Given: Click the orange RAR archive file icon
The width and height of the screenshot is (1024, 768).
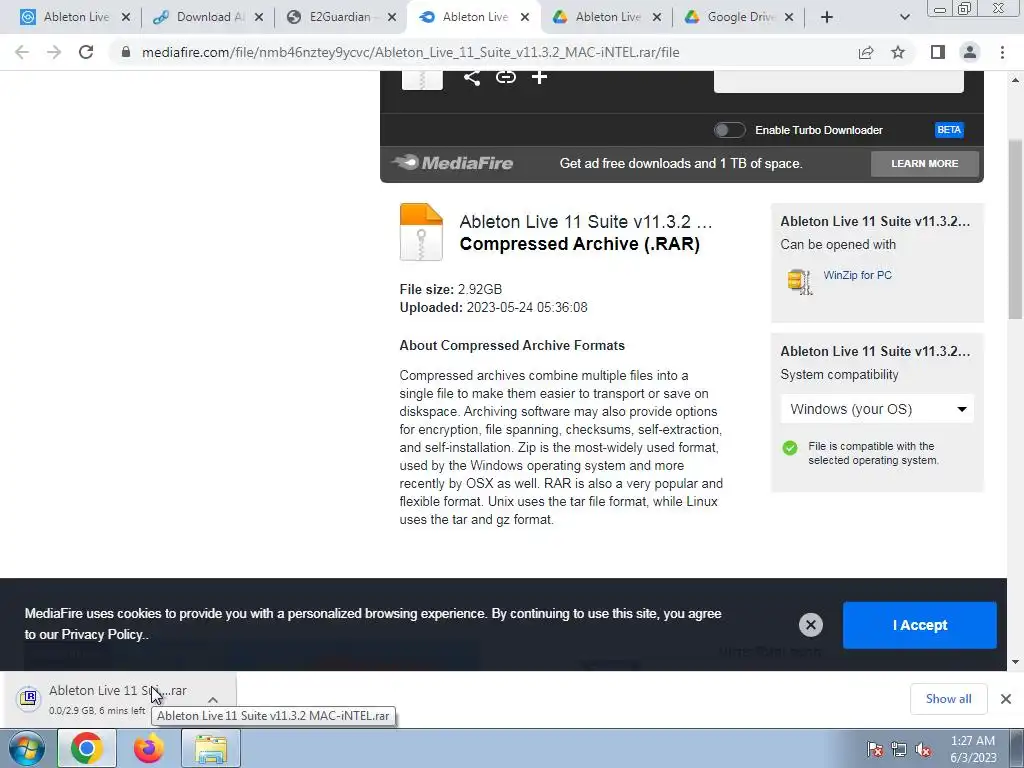Looking at the screenshot, I should (421, 232).
